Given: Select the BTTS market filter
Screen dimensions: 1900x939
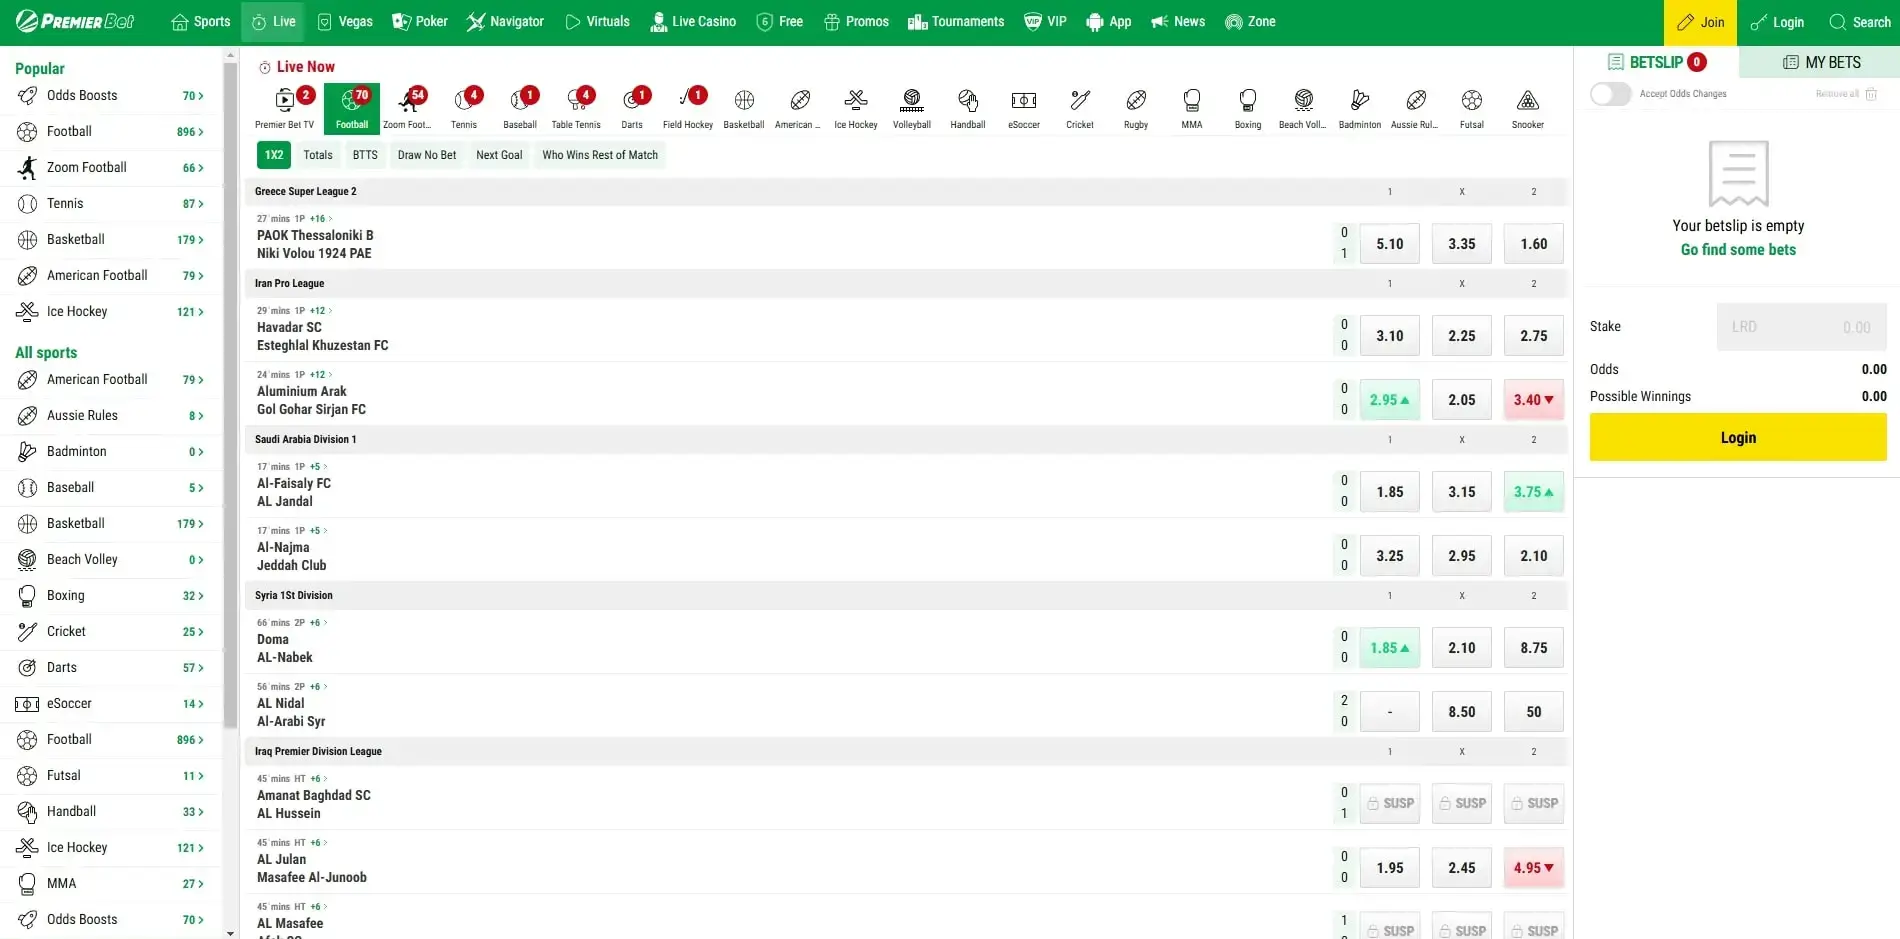Looking at the screenshot, I should tap(364, 155).
